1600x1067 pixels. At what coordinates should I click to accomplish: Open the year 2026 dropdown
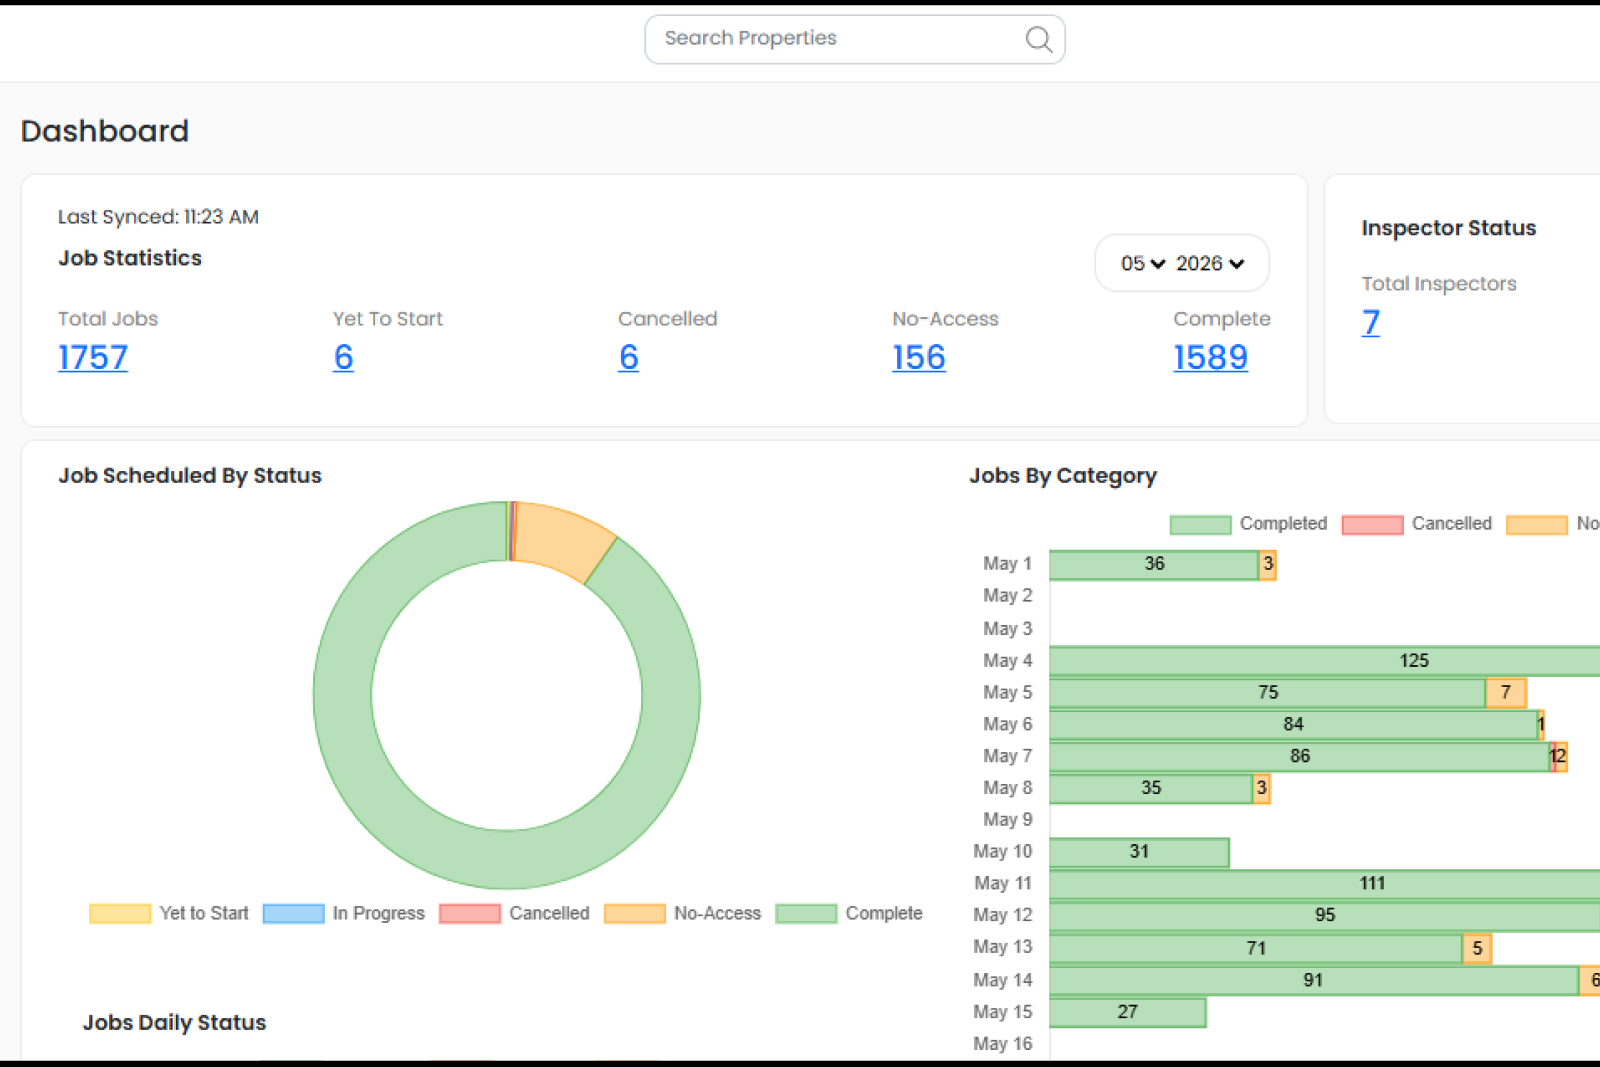pyautogui.click(x=1210, y=263)
